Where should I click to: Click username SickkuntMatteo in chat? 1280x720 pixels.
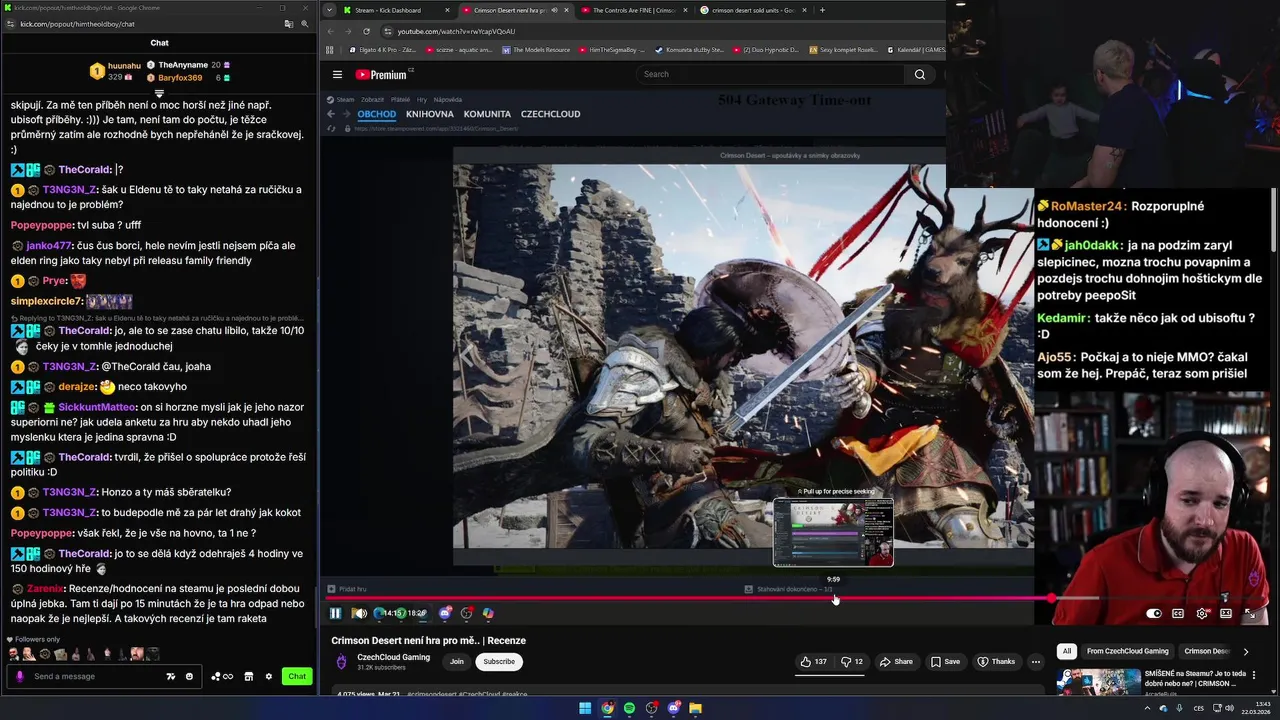[96, 407]
